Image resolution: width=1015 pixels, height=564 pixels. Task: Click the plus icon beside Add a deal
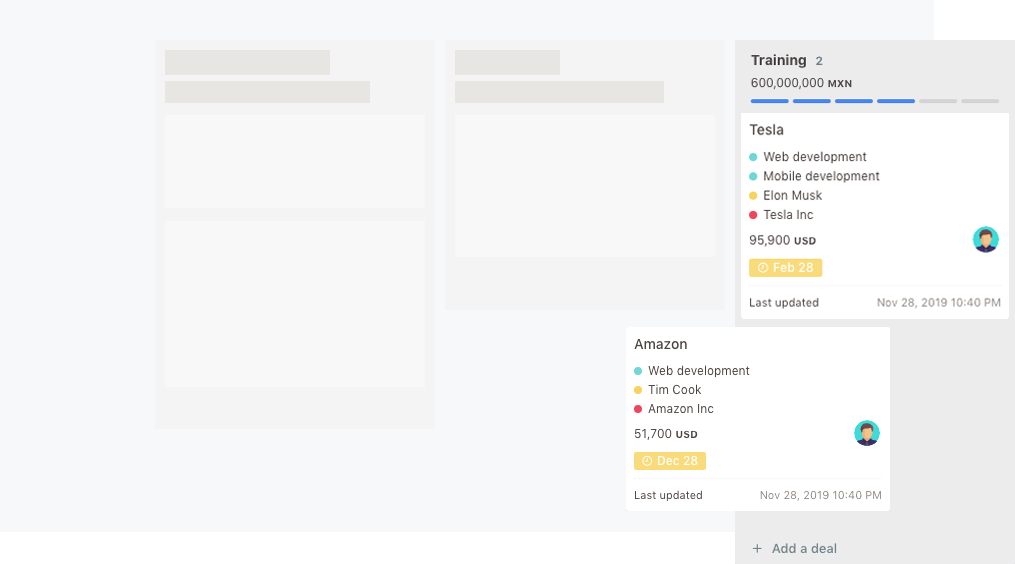tap(757, 549)
